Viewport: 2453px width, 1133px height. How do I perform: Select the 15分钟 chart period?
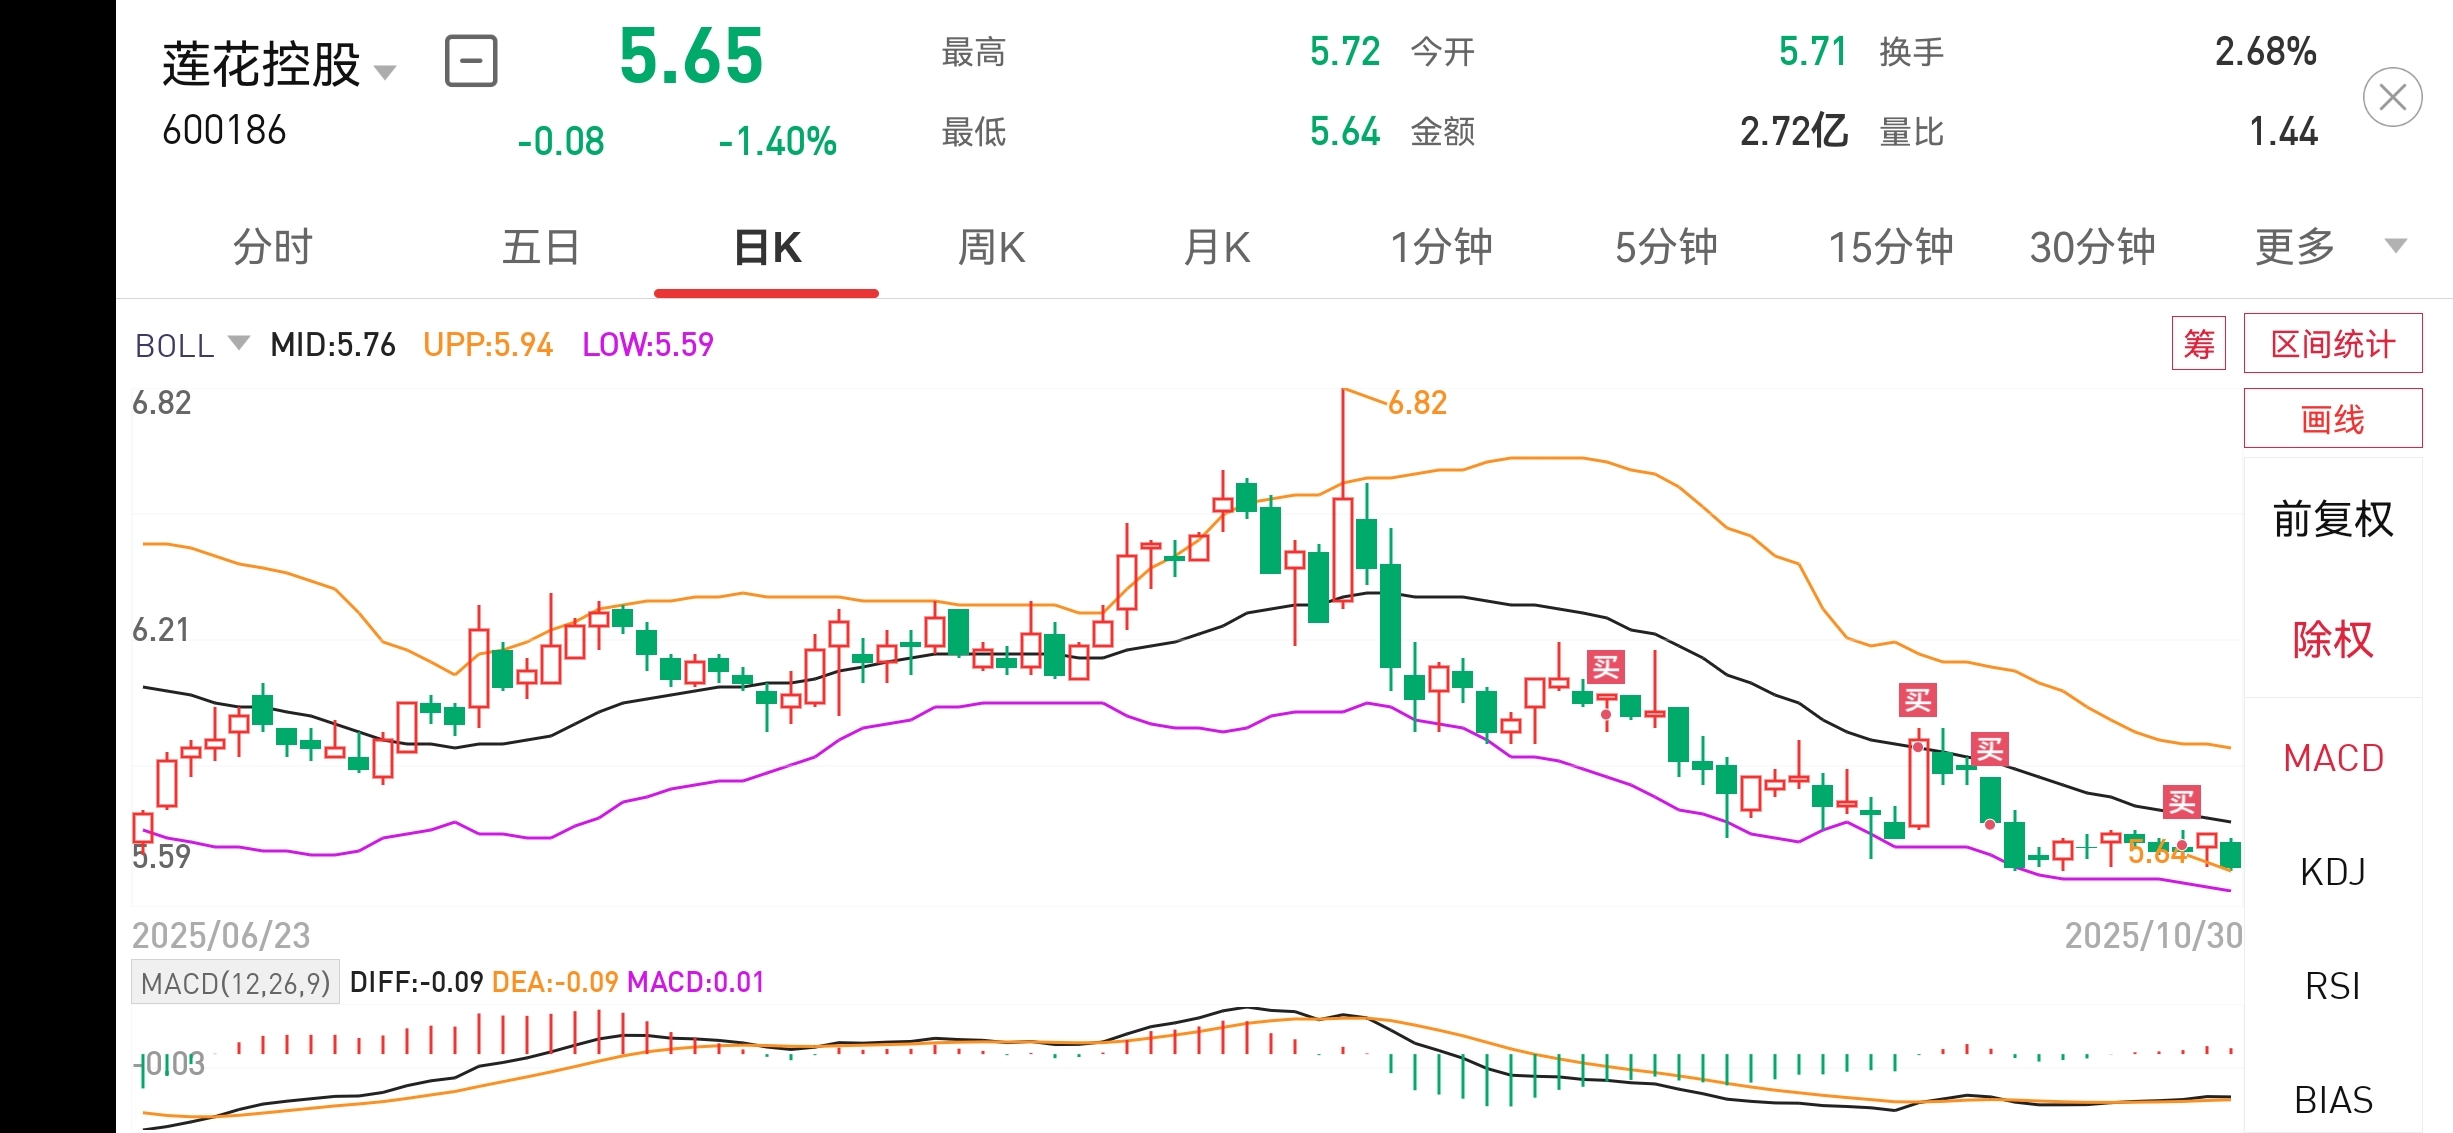click(1890, 247)
